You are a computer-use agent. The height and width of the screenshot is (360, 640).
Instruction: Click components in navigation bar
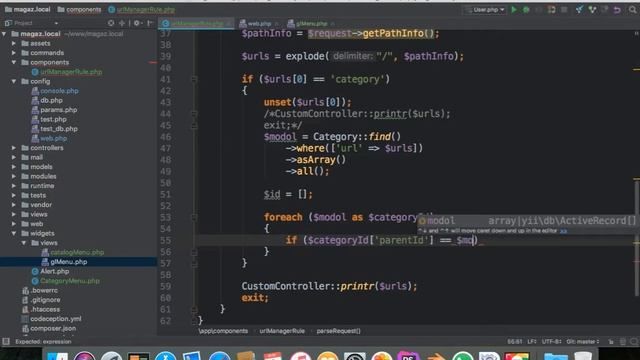[x=79, y=9]
